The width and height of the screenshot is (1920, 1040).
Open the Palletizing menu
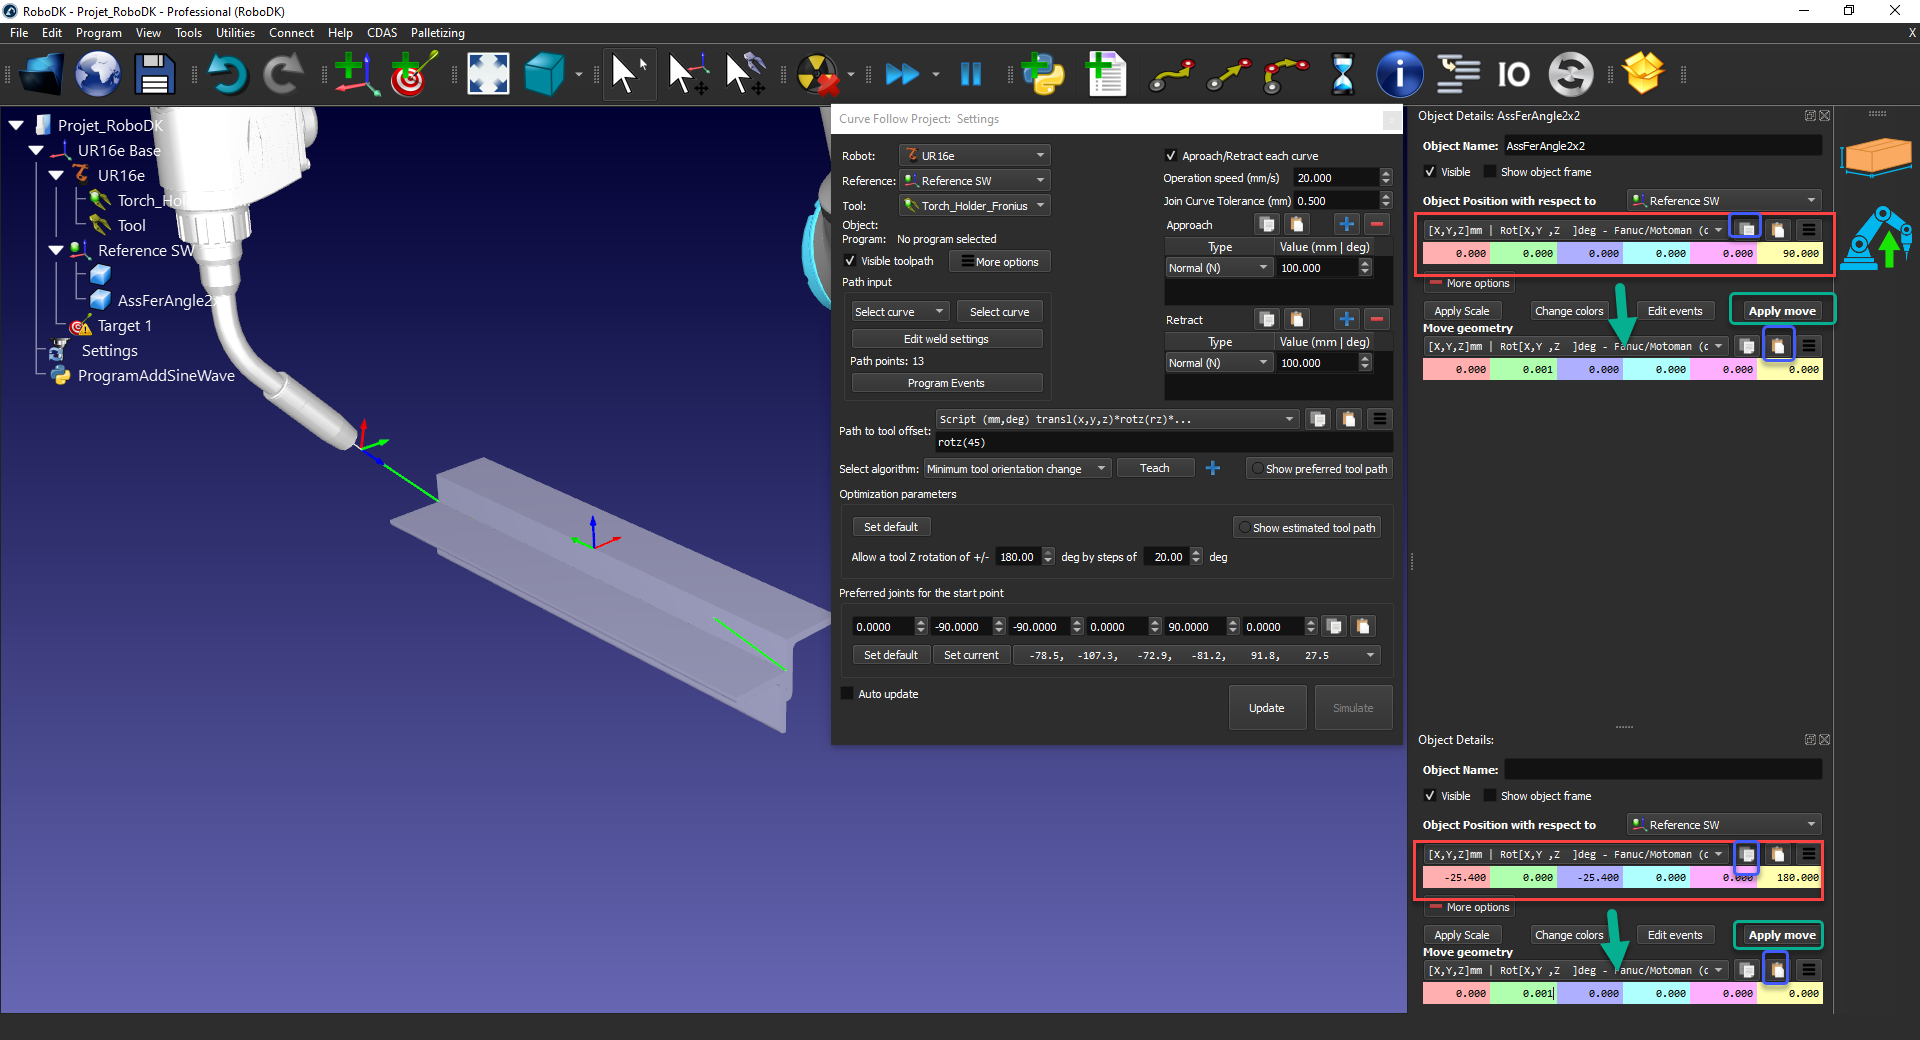[438, 33]
